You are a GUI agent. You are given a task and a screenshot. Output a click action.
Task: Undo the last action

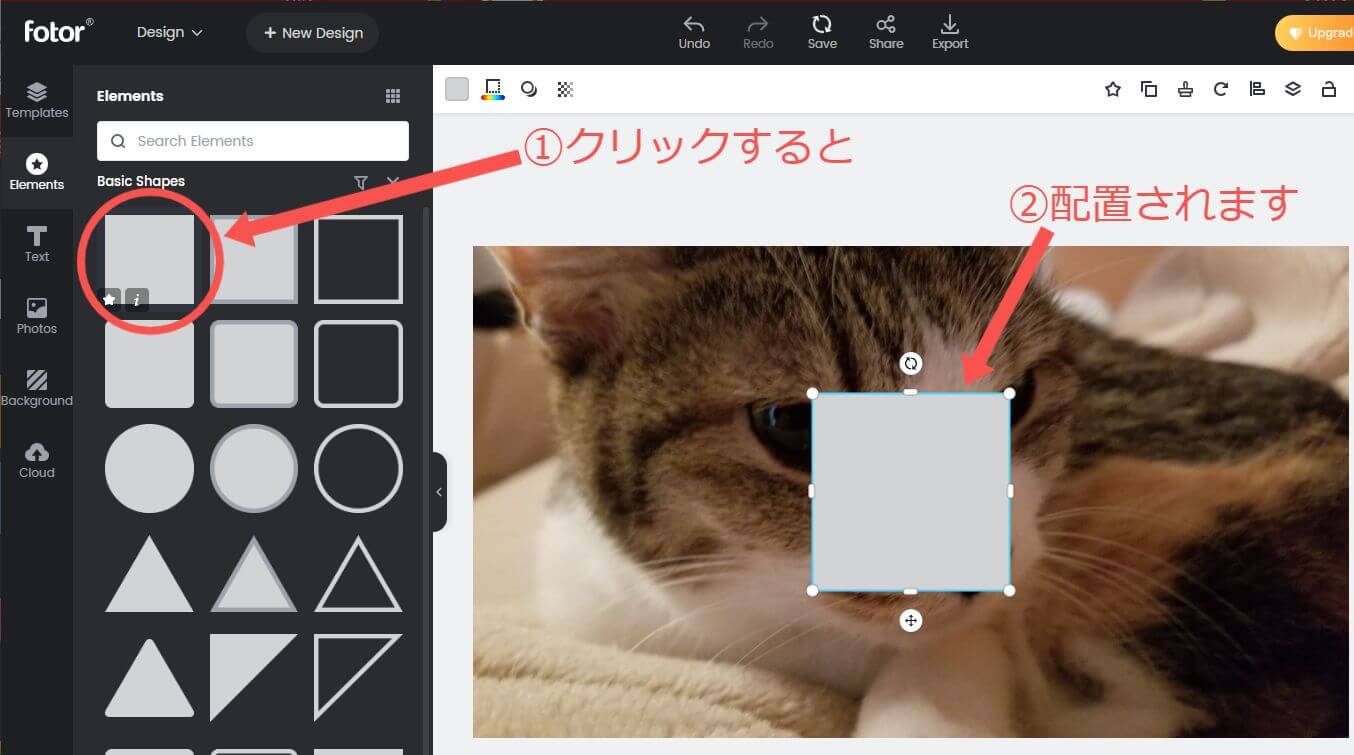pos(694,32)
